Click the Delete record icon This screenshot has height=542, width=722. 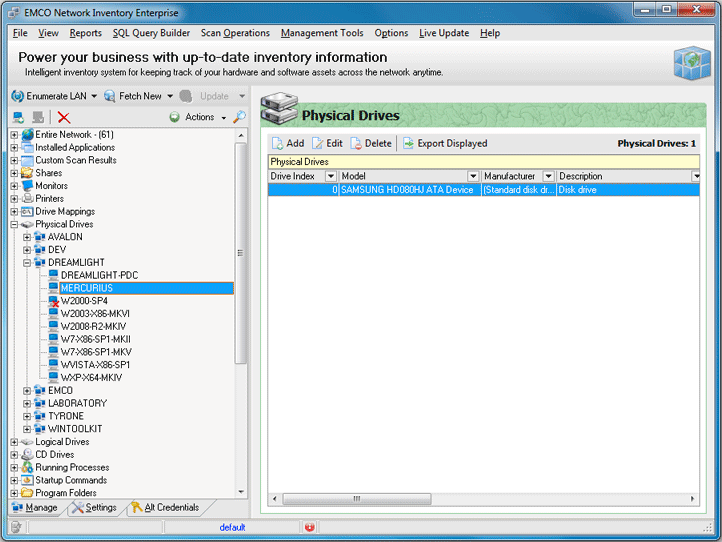click(x=356, y=144)
